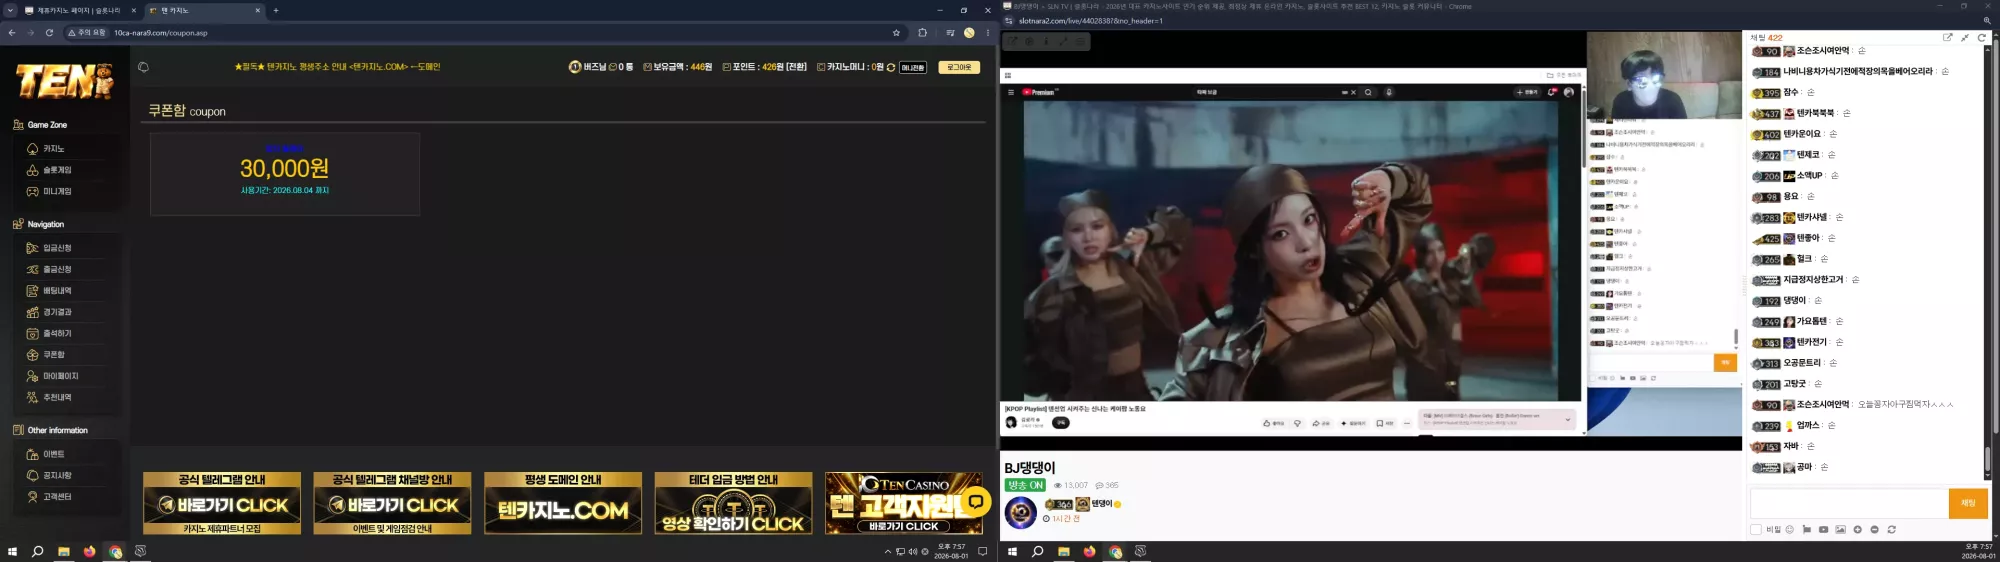Open emoji picker in stream chat toolbar
Image resolution: width=2000 pixels, height=562 pixels.
tap(1789, 529)
